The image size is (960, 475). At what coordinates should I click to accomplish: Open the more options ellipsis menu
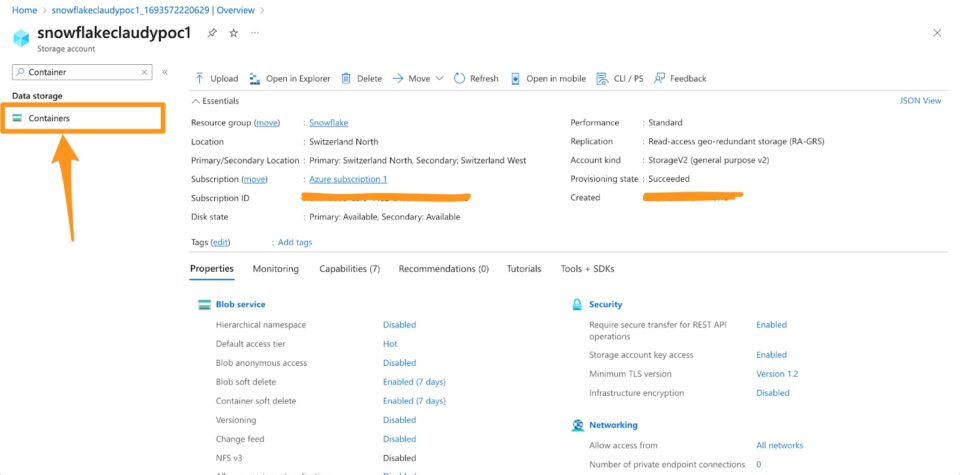(255, 33)
